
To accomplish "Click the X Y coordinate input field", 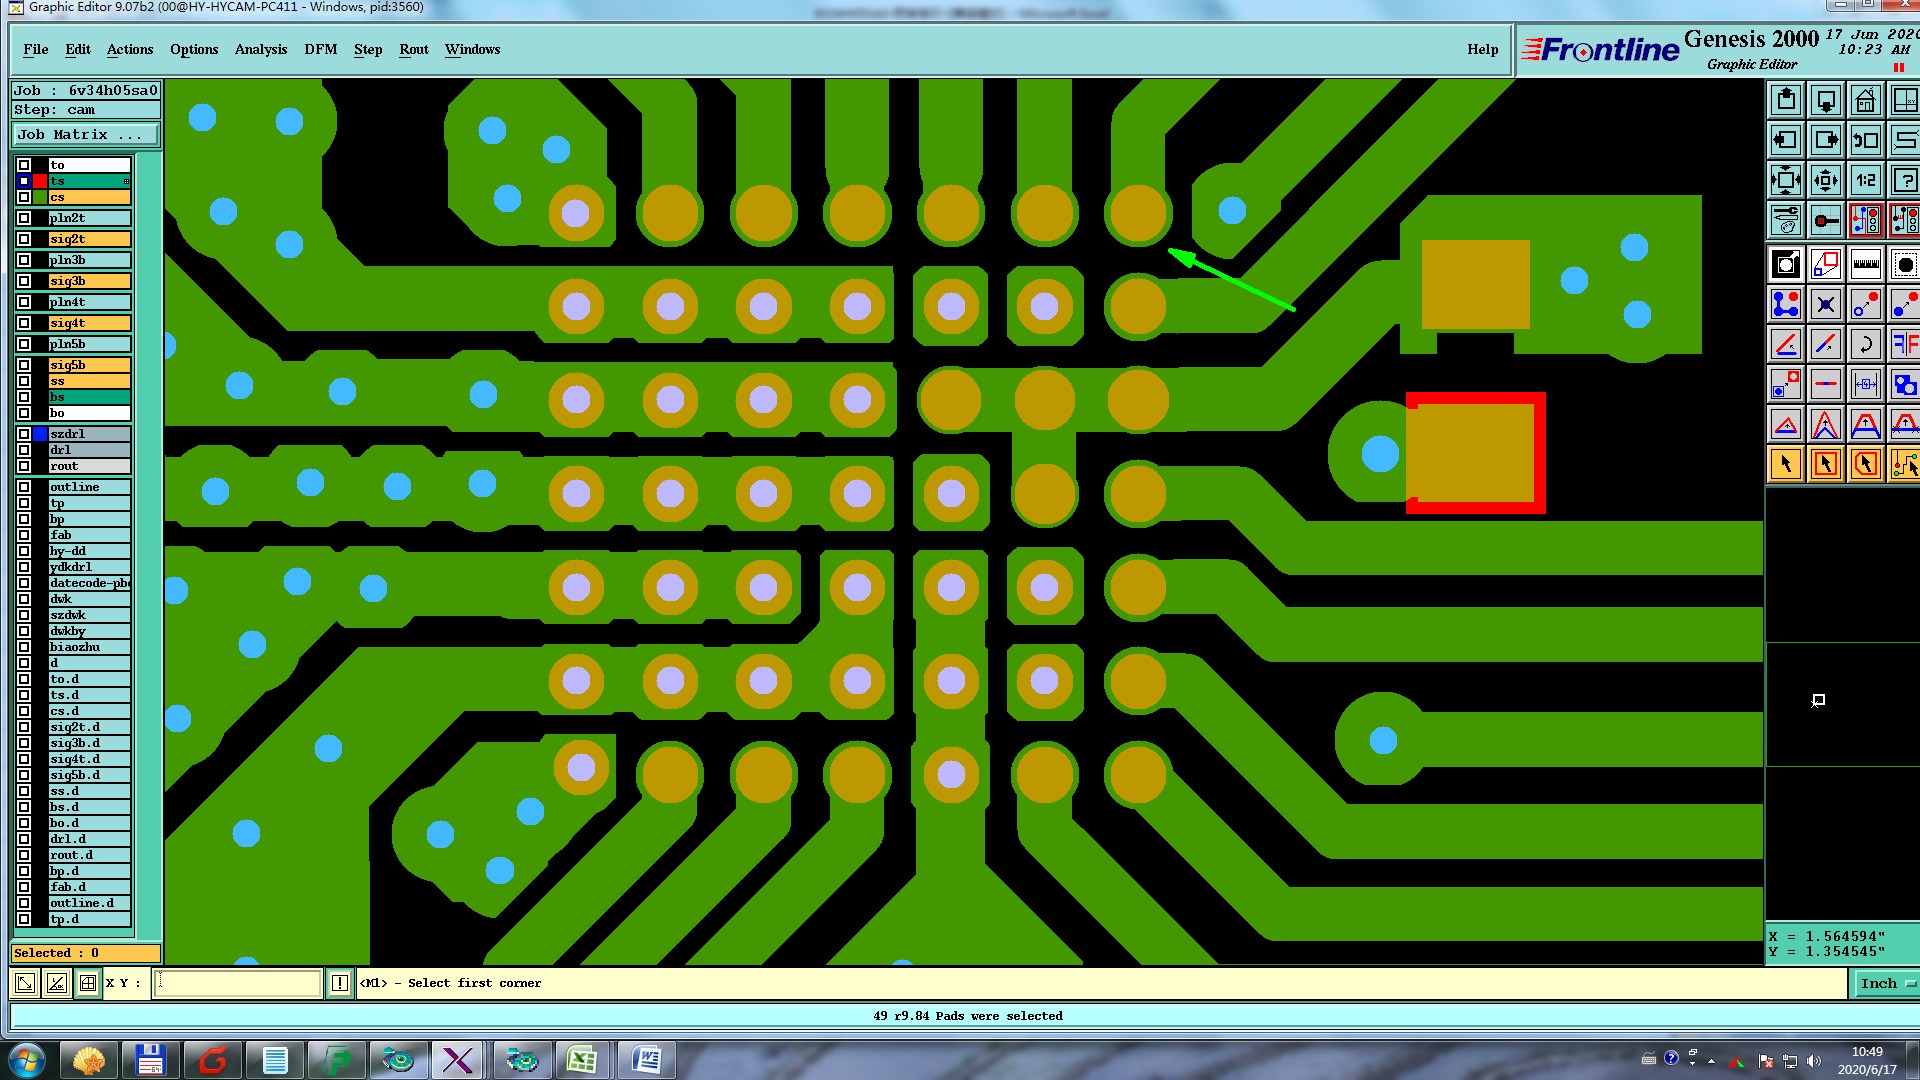I will coord(238,983).
